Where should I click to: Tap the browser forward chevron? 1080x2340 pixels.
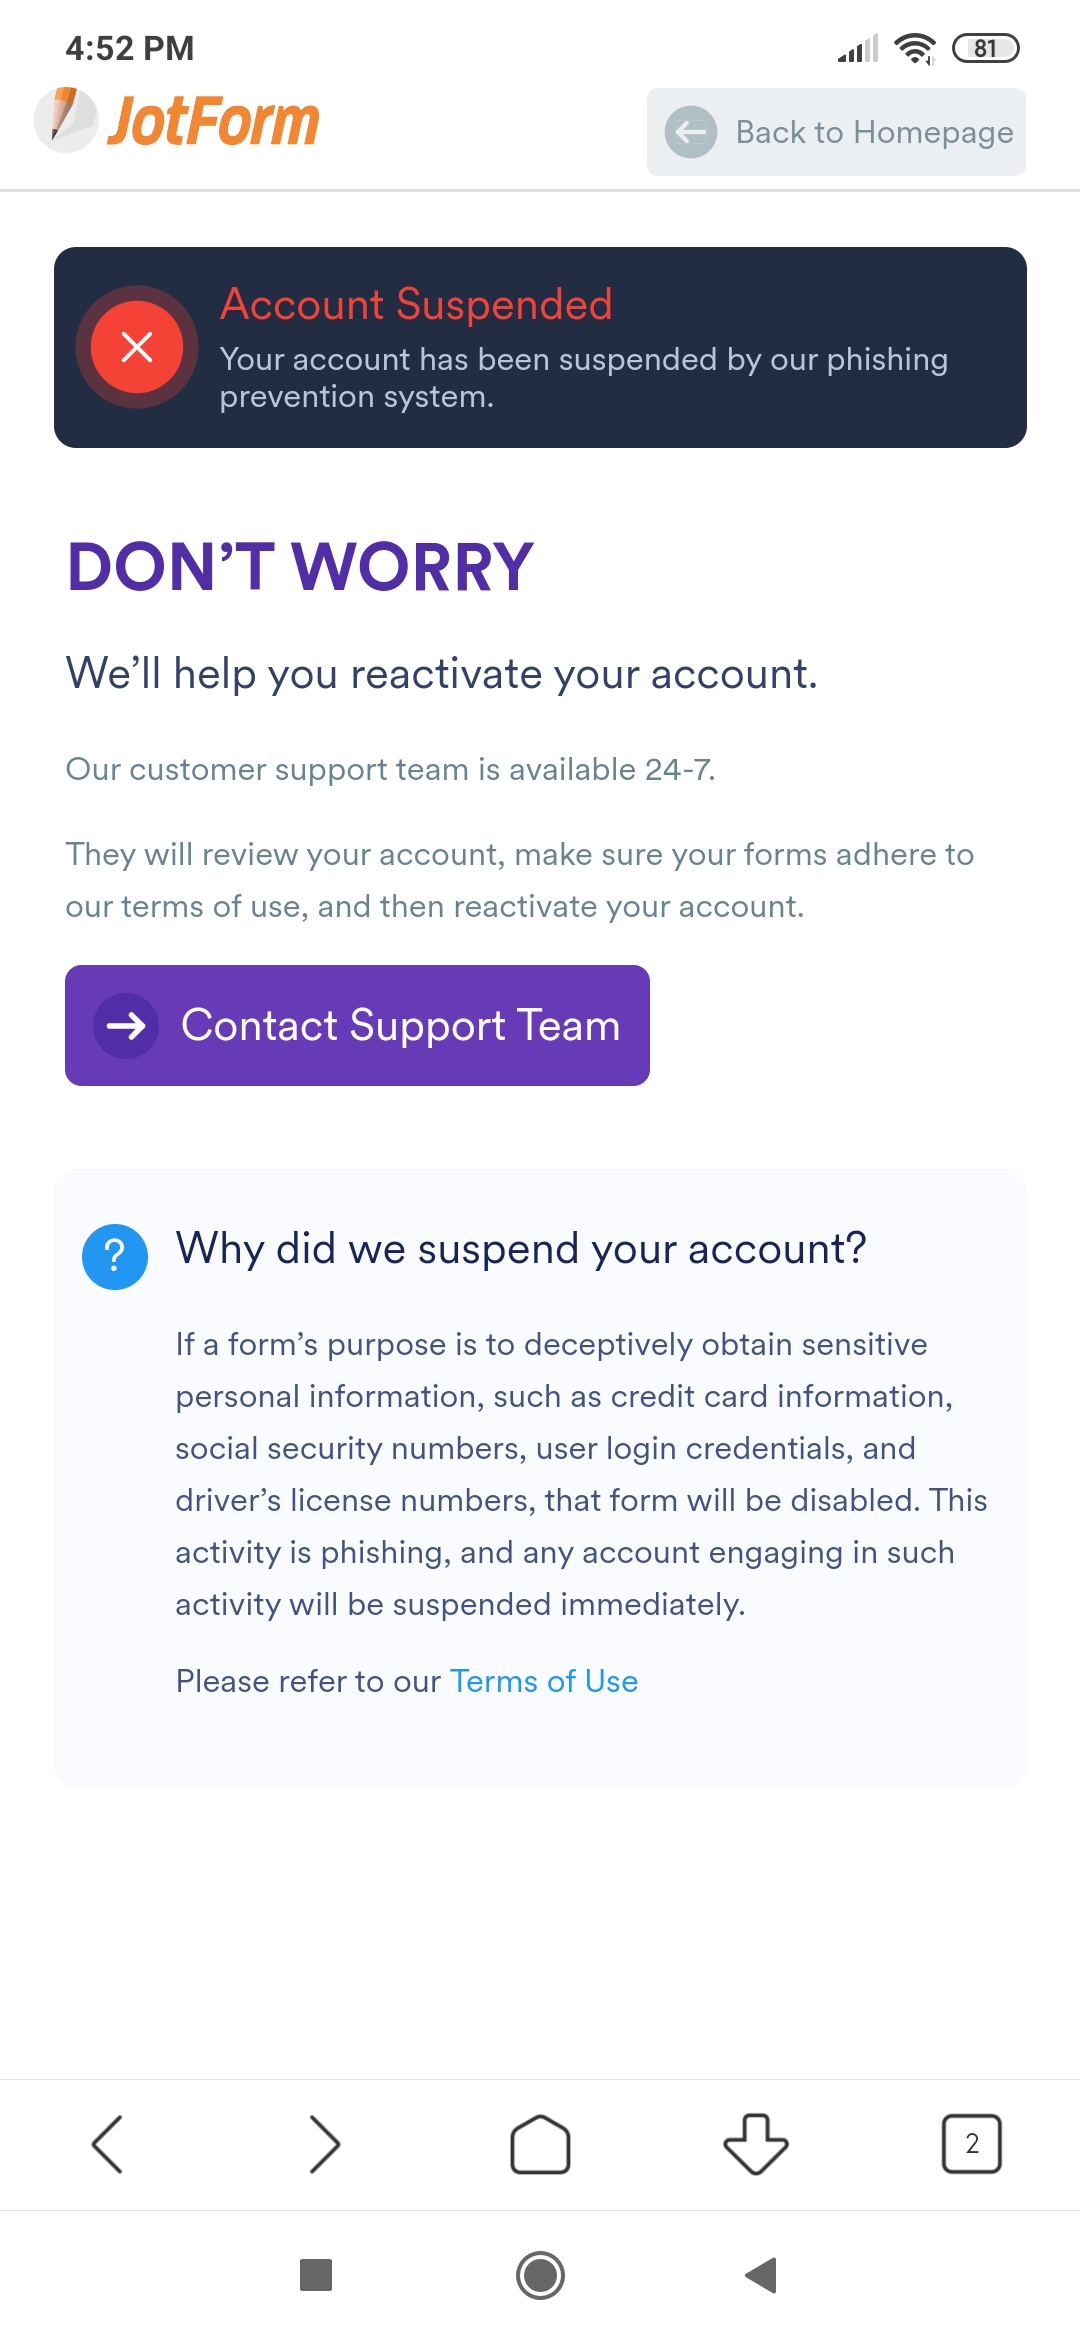pyautogui.click(x=325, y=2144)
